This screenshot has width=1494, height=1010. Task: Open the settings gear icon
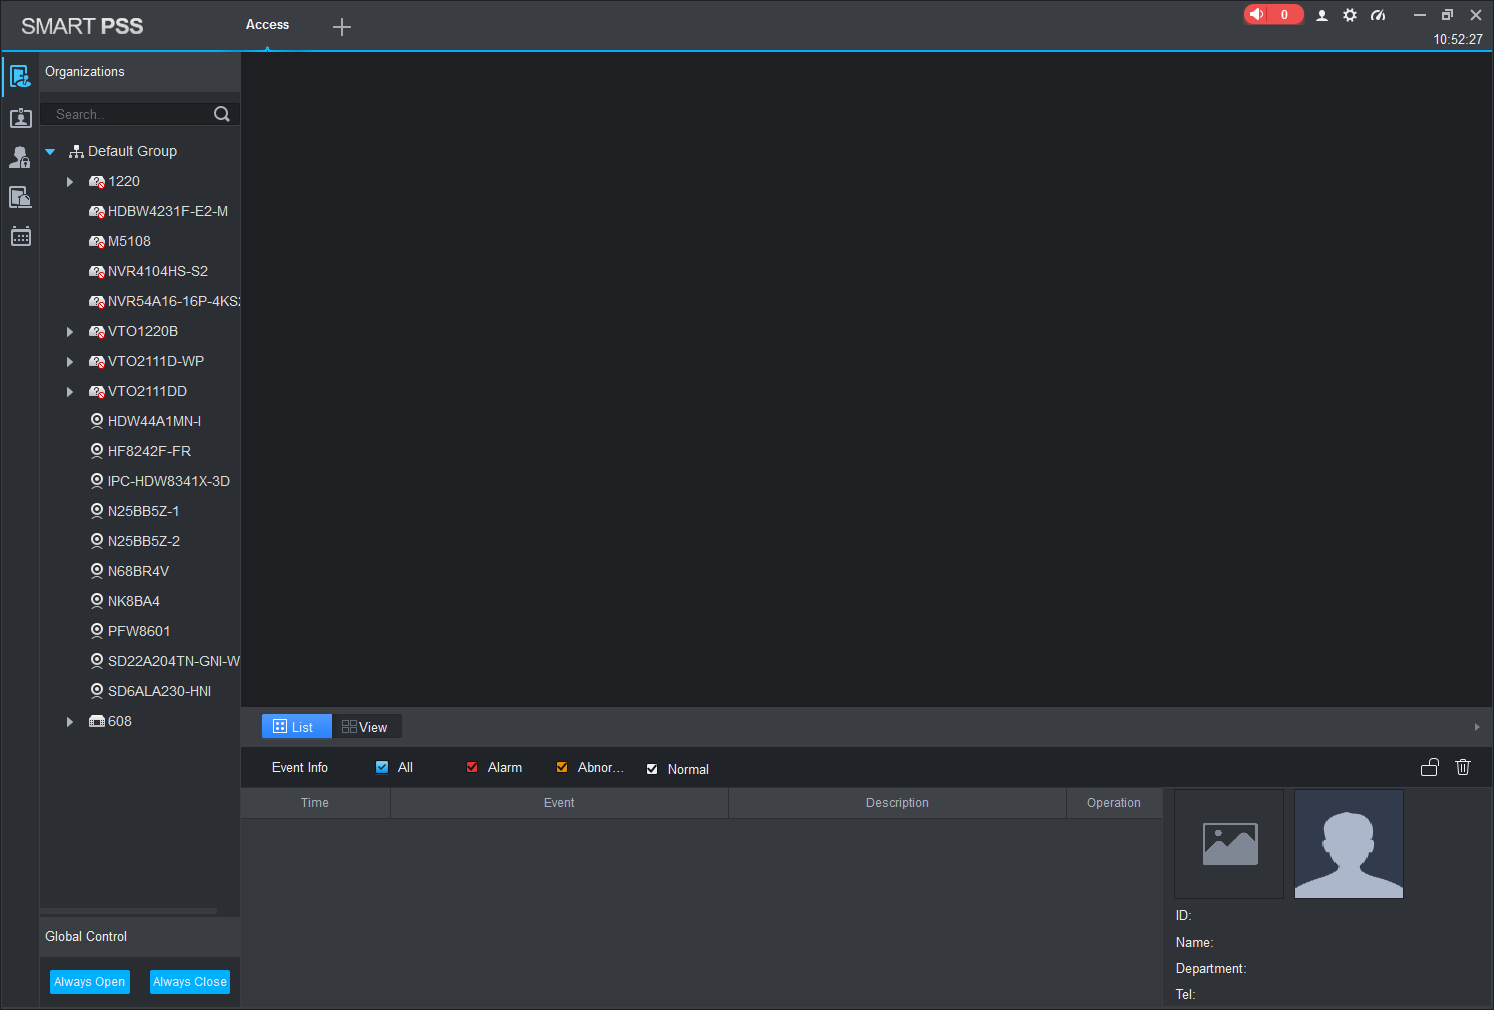tap(1350, 15)
